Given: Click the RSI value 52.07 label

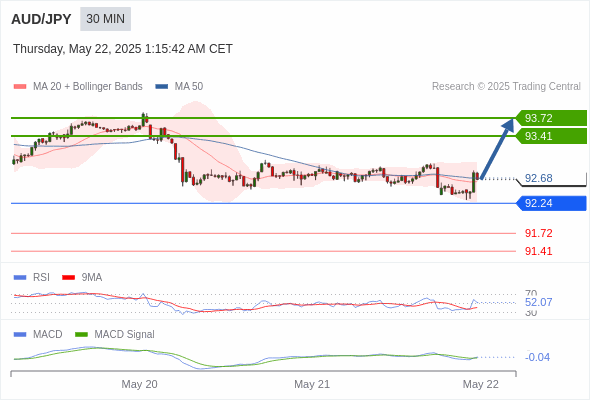Looking at the screenshot, I should [x=538, y=302].
